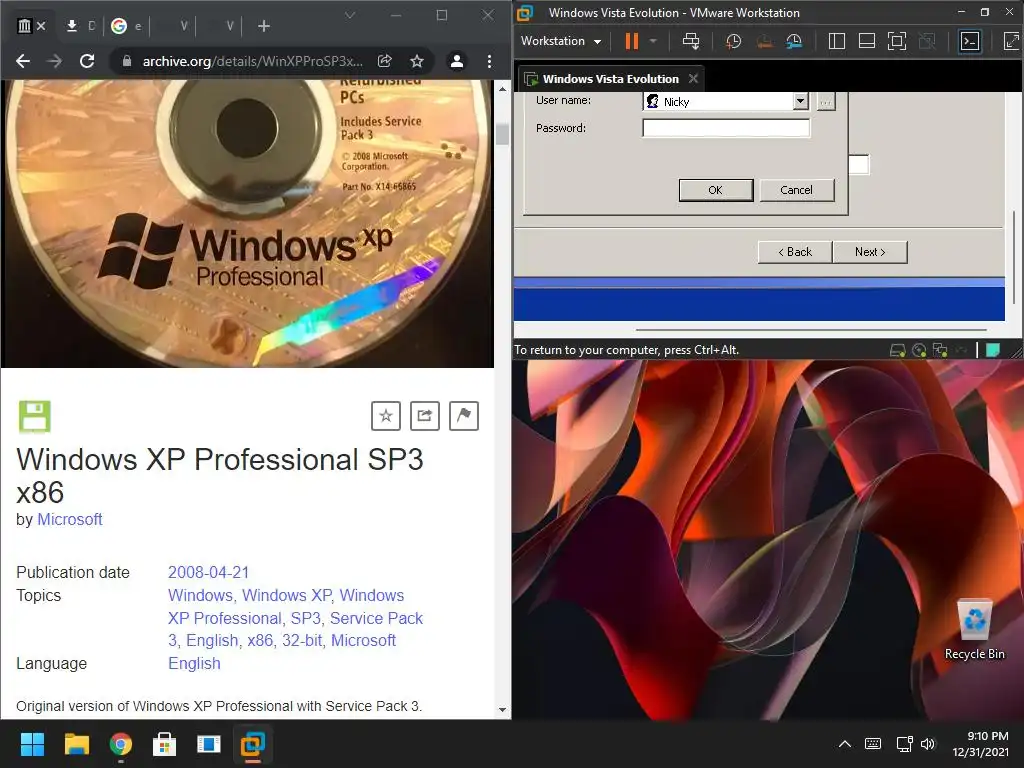The height and width of the screenshot is (768, 1024).
Task: Click the volume icon in system tray
Action: tap(927, 744)
